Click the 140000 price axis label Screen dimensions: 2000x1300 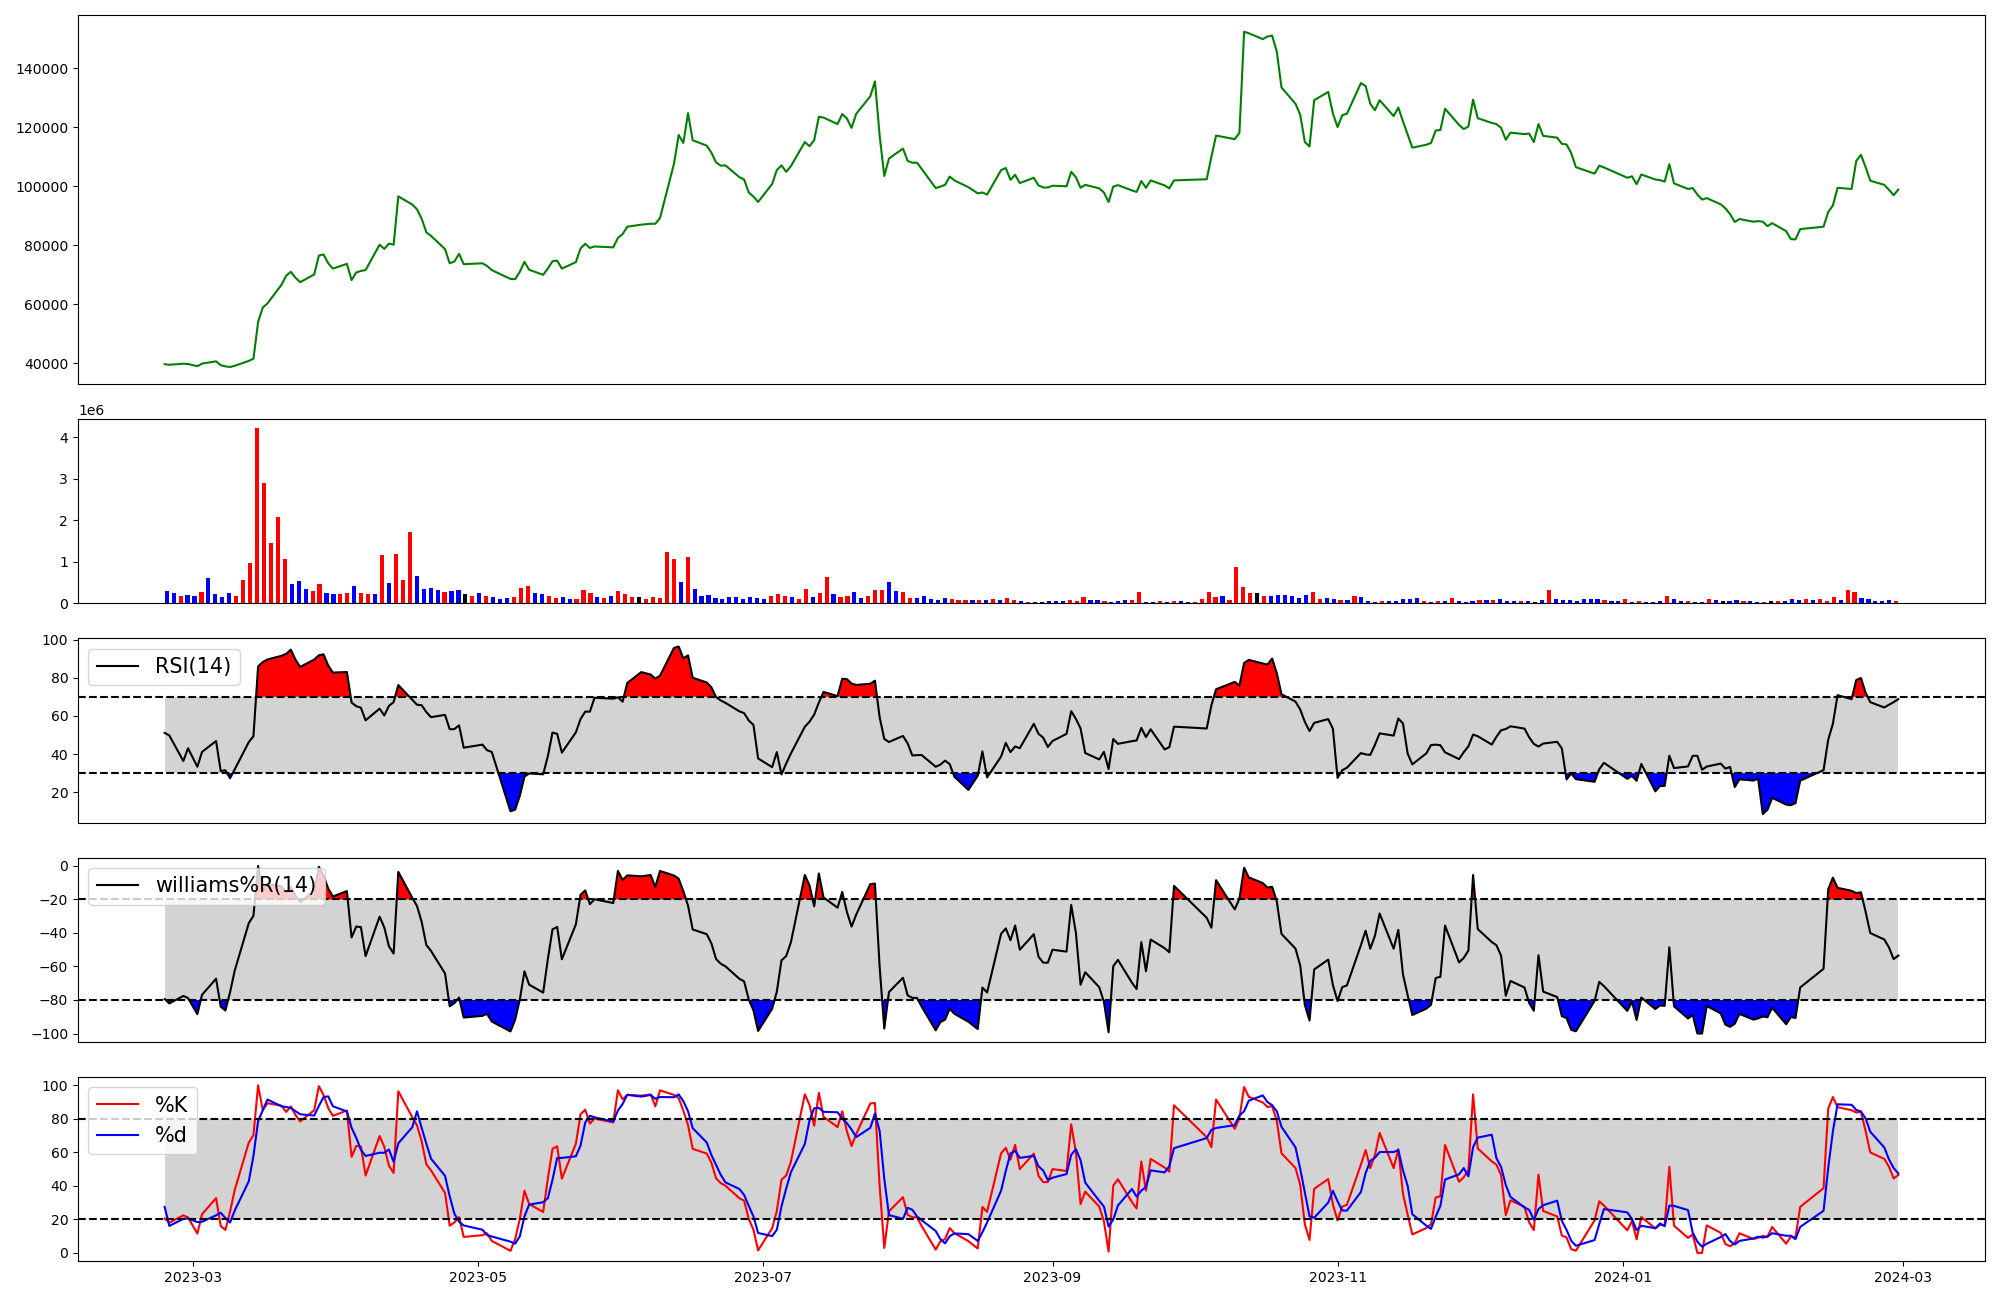point(42,69)
